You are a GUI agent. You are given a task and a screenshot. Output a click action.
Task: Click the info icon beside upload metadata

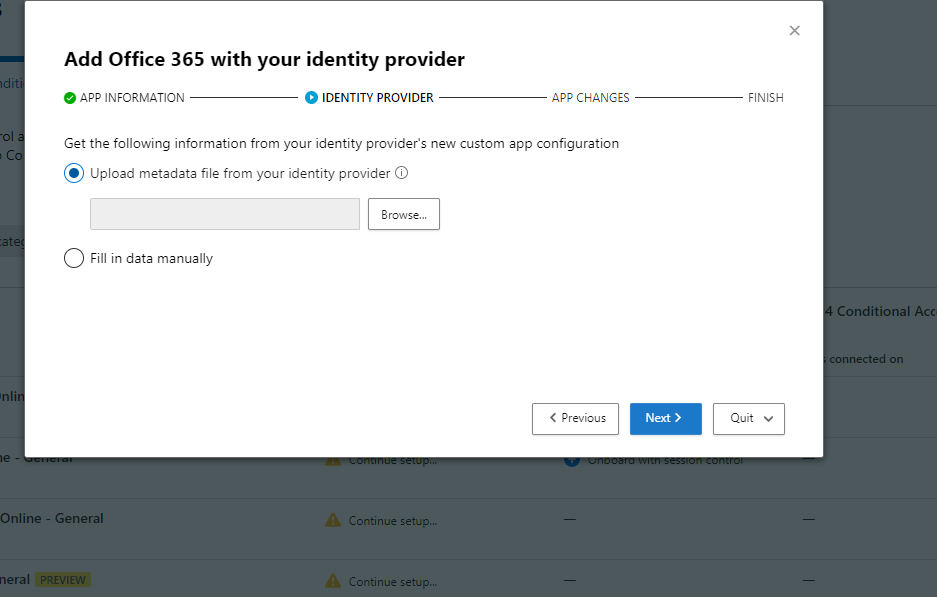[x=402, y=173]
